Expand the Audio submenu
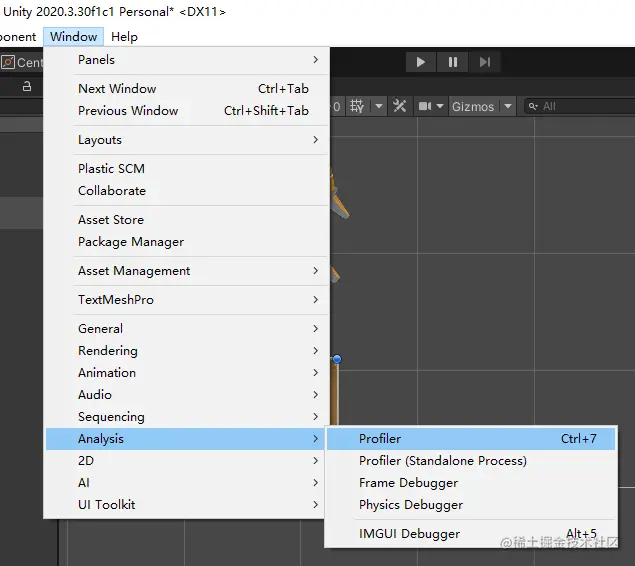Image resolution: width=635 pixels, height=566 pixels. 186,394
